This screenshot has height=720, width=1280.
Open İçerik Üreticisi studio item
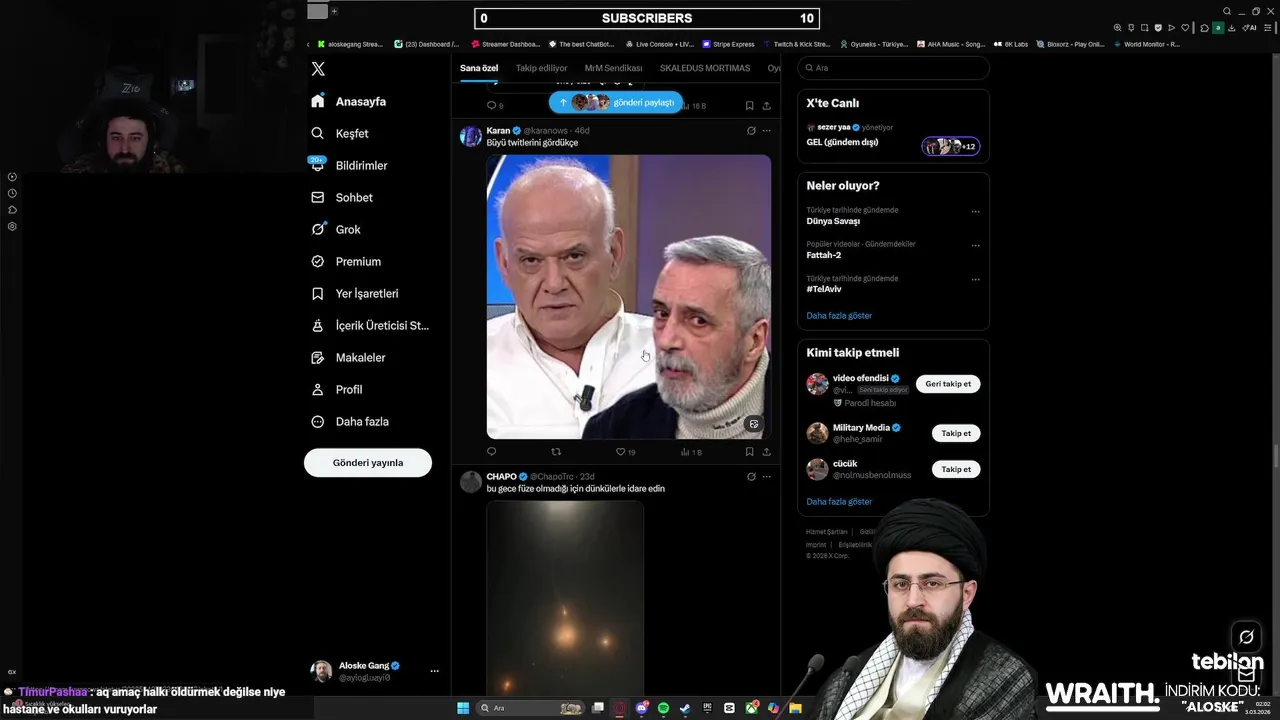(x=370, y=325)
